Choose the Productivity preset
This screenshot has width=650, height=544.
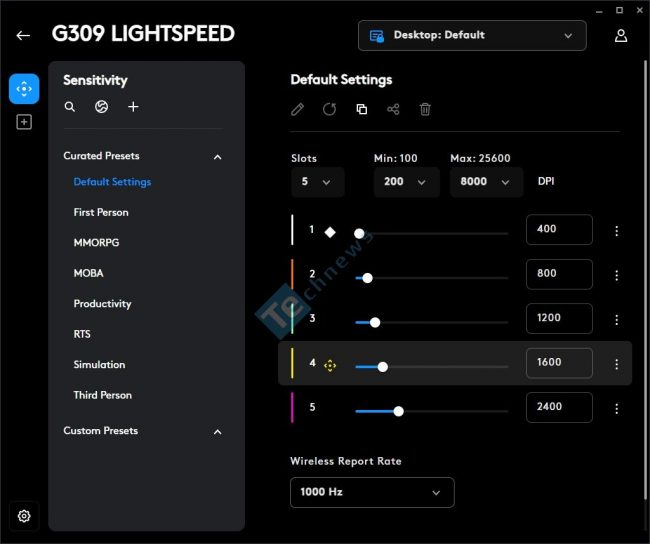pos(102,304)
